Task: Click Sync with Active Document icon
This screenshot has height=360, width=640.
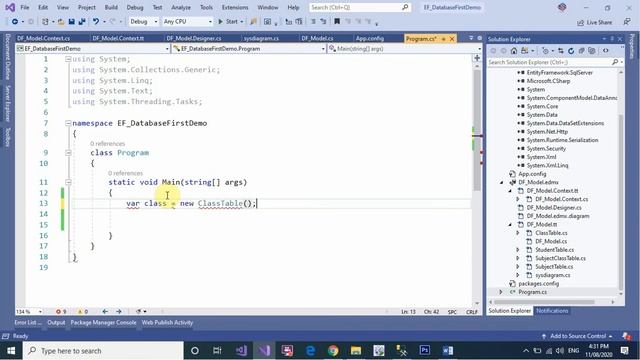Action: tap(561, 51)
